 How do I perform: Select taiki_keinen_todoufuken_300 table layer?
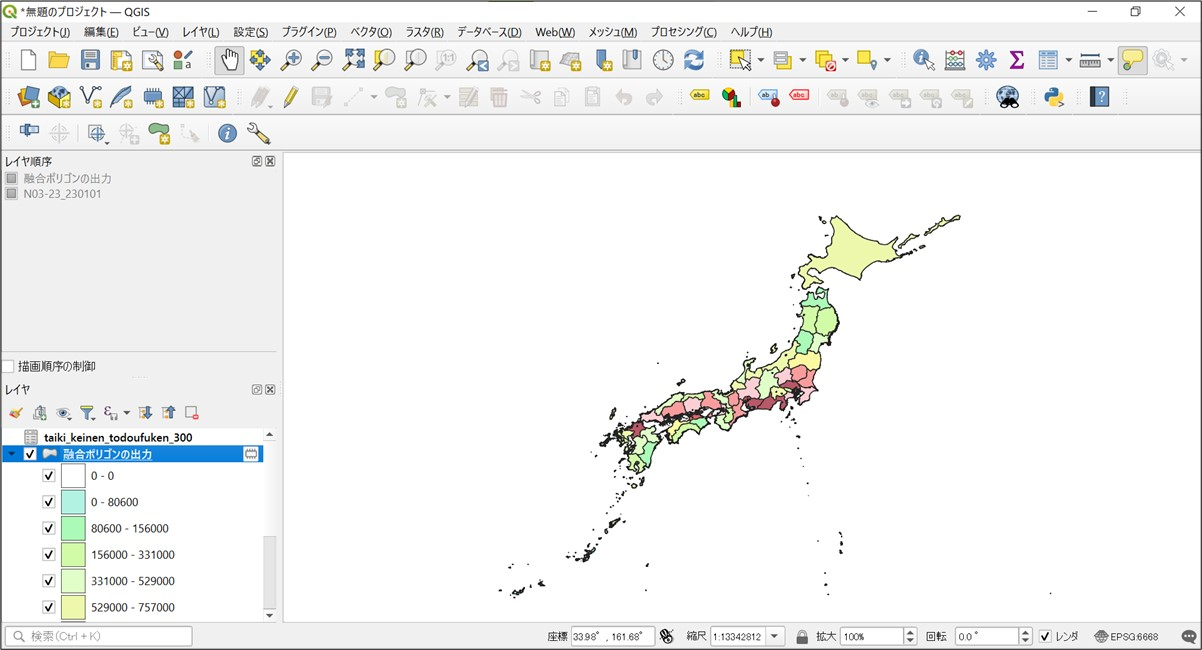[x=118, y=437]
